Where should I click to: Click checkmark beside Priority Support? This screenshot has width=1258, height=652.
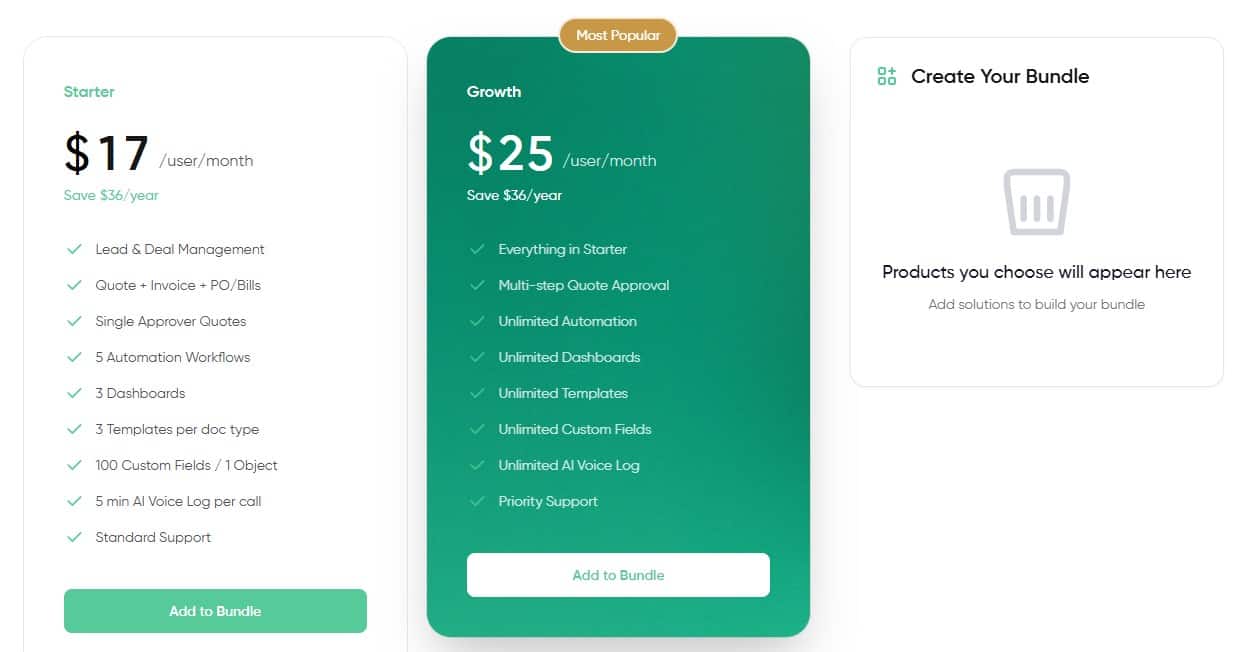(x=478, y=501)
